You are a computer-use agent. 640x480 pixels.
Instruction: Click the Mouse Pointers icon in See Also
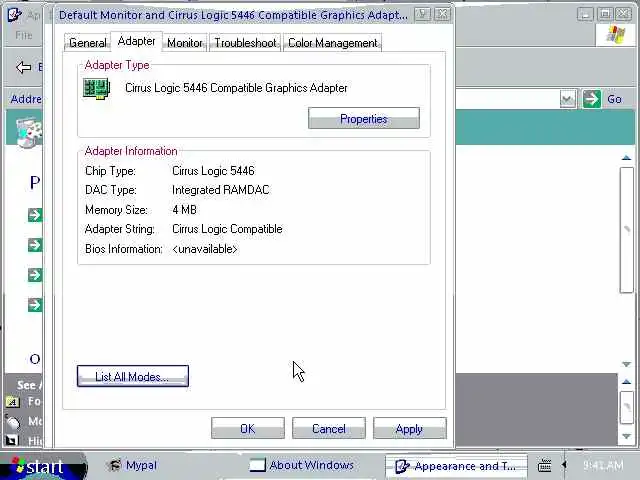[x=13, y=422]
